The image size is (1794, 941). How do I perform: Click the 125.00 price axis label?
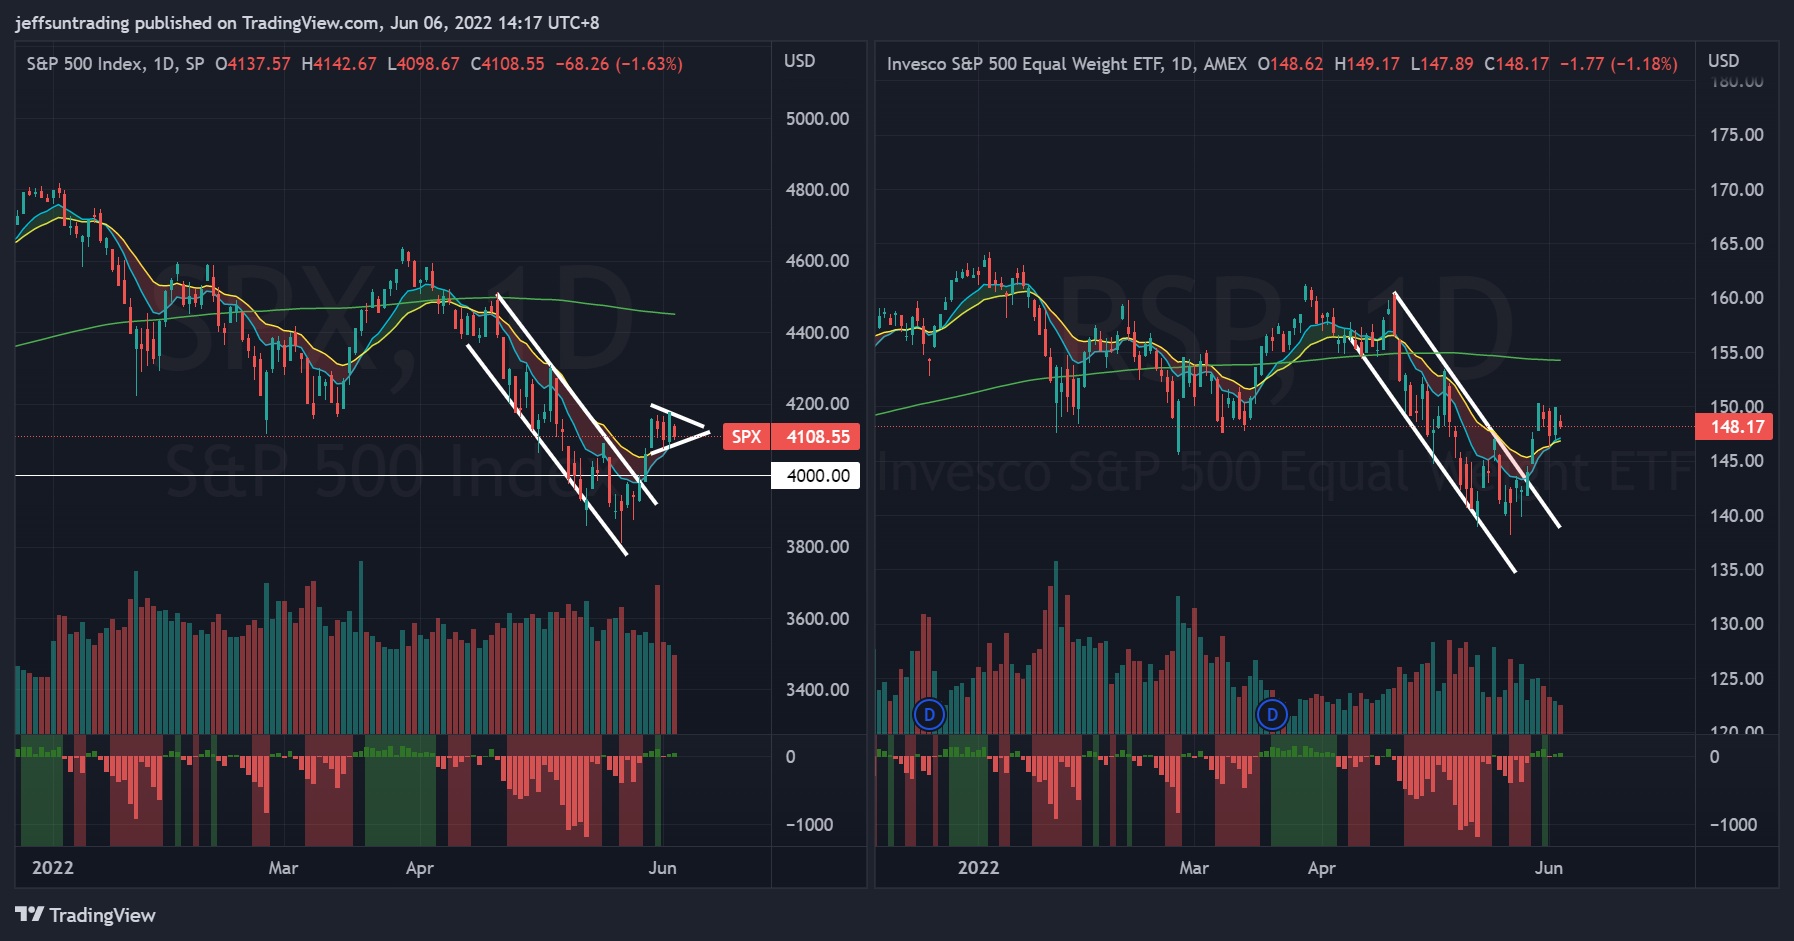pos(1737,679)
